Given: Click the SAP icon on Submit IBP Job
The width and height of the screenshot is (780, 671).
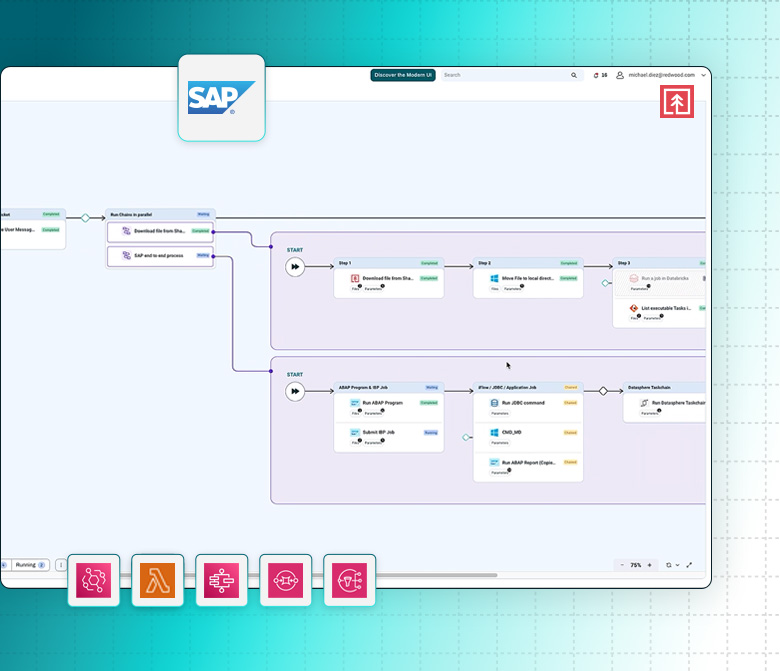Looking at the screenshot, I should click(x=355, y=432).
